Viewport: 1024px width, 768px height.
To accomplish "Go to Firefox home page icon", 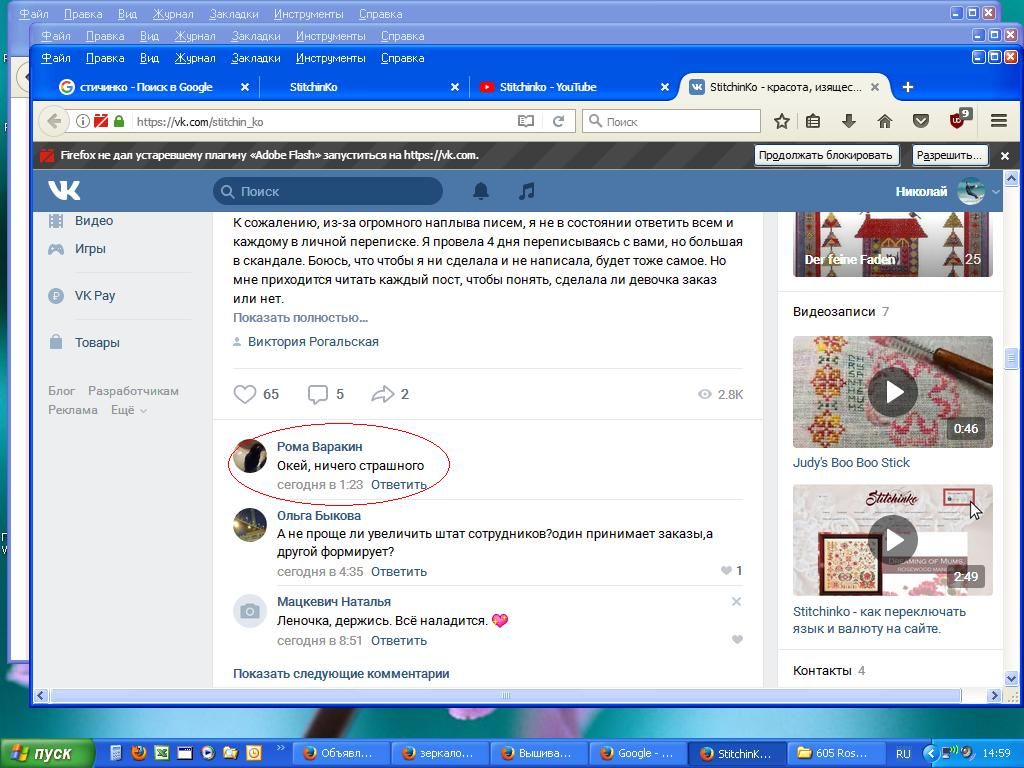I will pos(884,121).
